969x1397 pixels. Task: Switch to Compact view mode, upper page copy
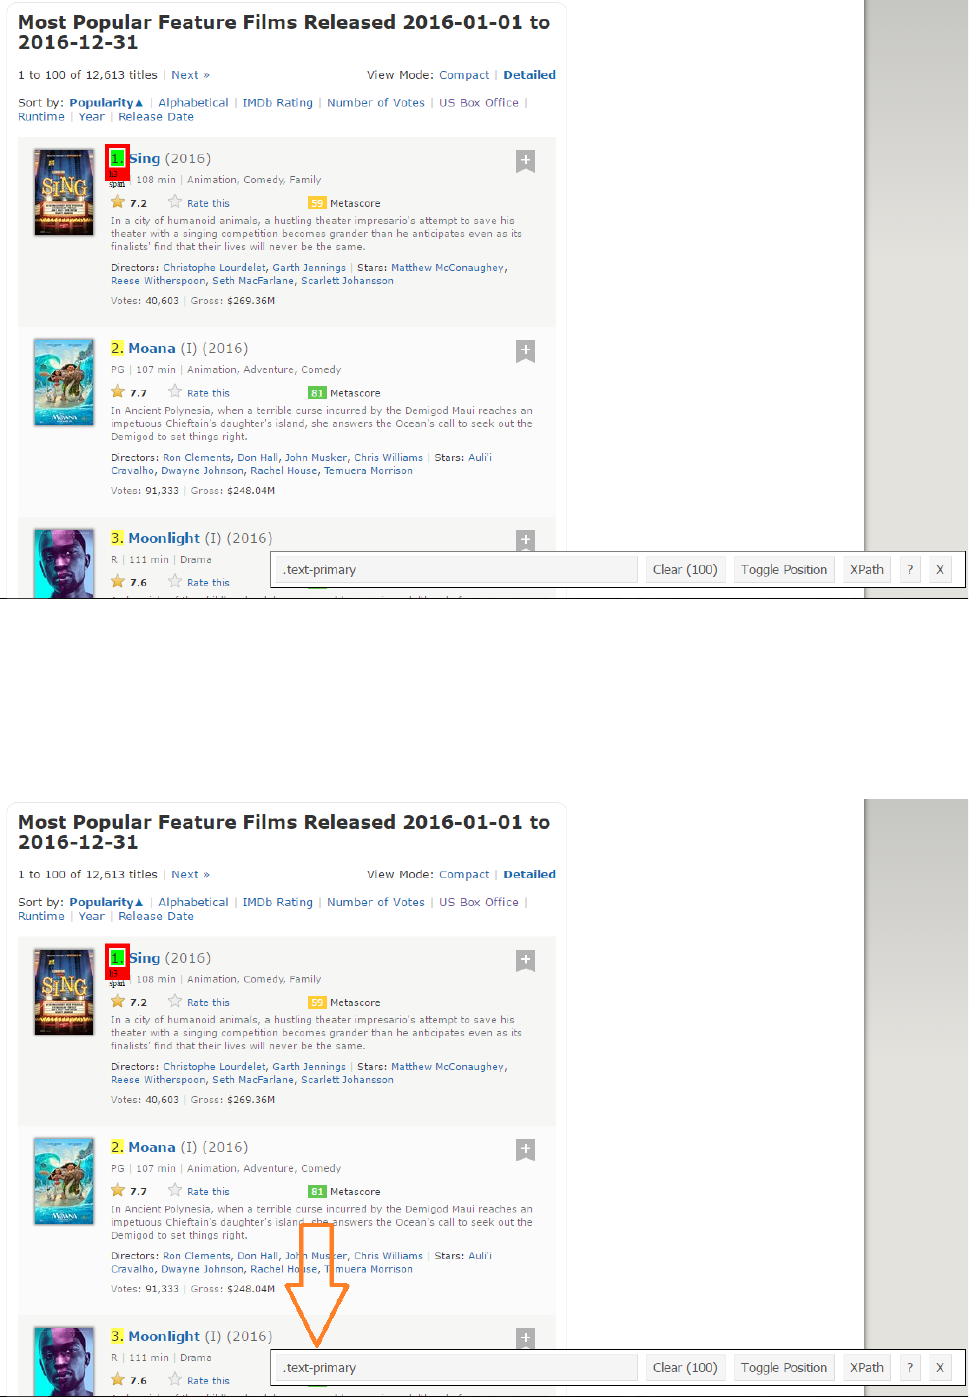click(464, 75)
